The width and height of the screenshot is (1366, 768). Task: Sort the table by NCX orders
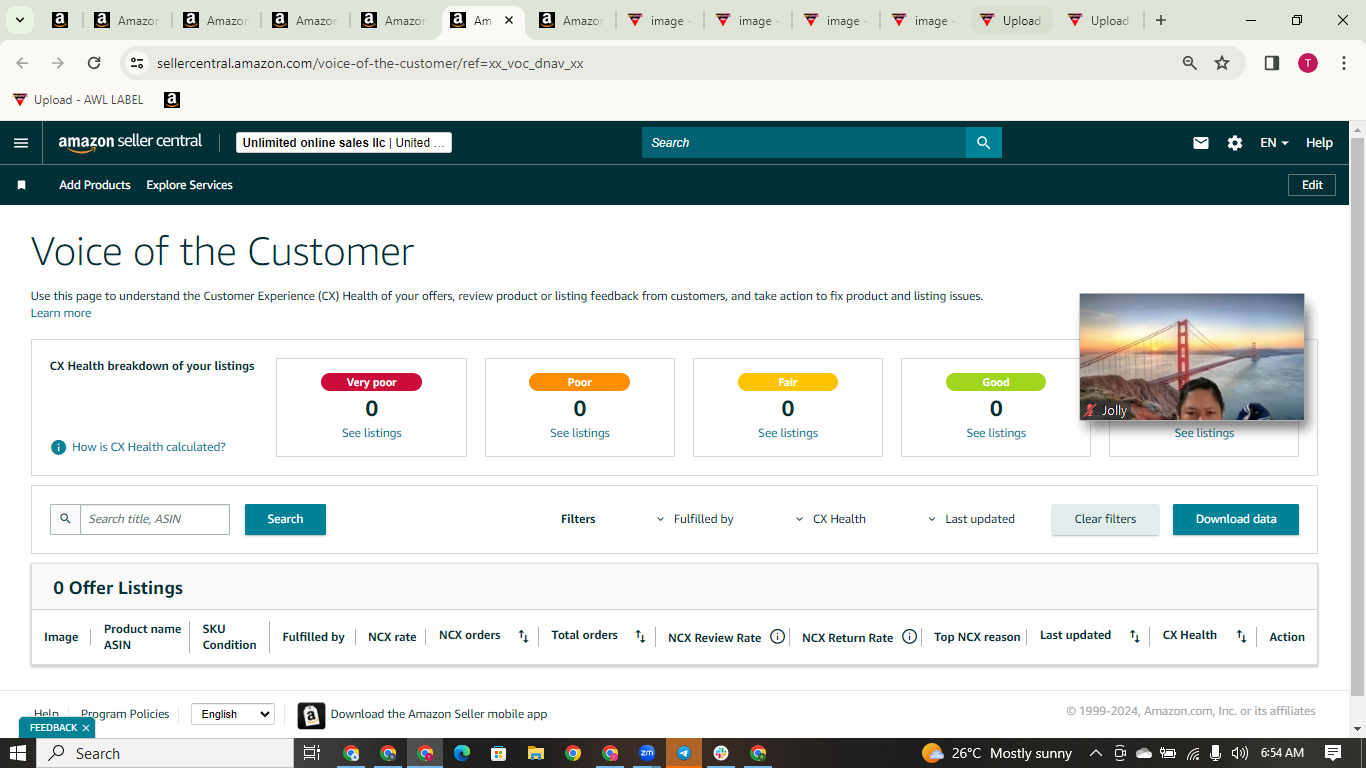point(523,636)
